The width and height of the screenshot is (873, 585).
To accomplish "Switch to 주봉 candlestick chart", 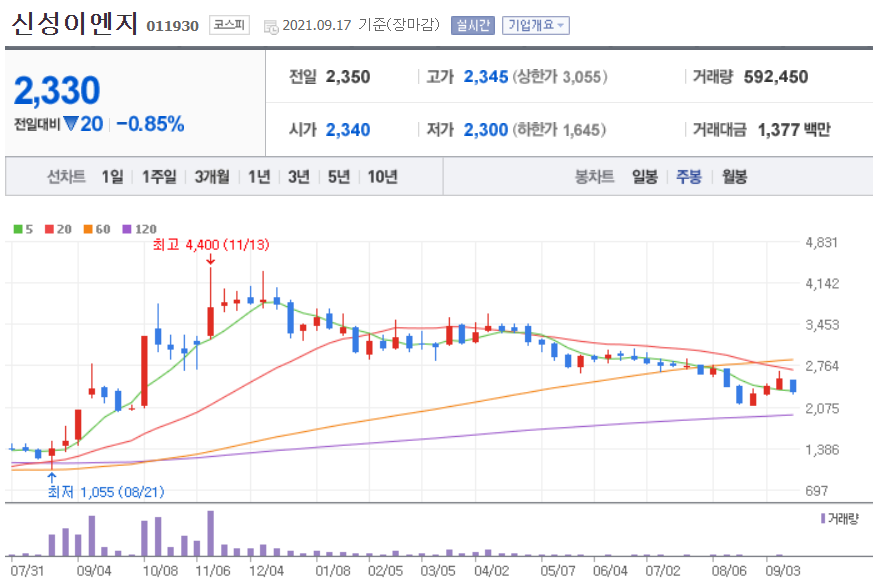I will pyautogui.click(x=689, y=176).
